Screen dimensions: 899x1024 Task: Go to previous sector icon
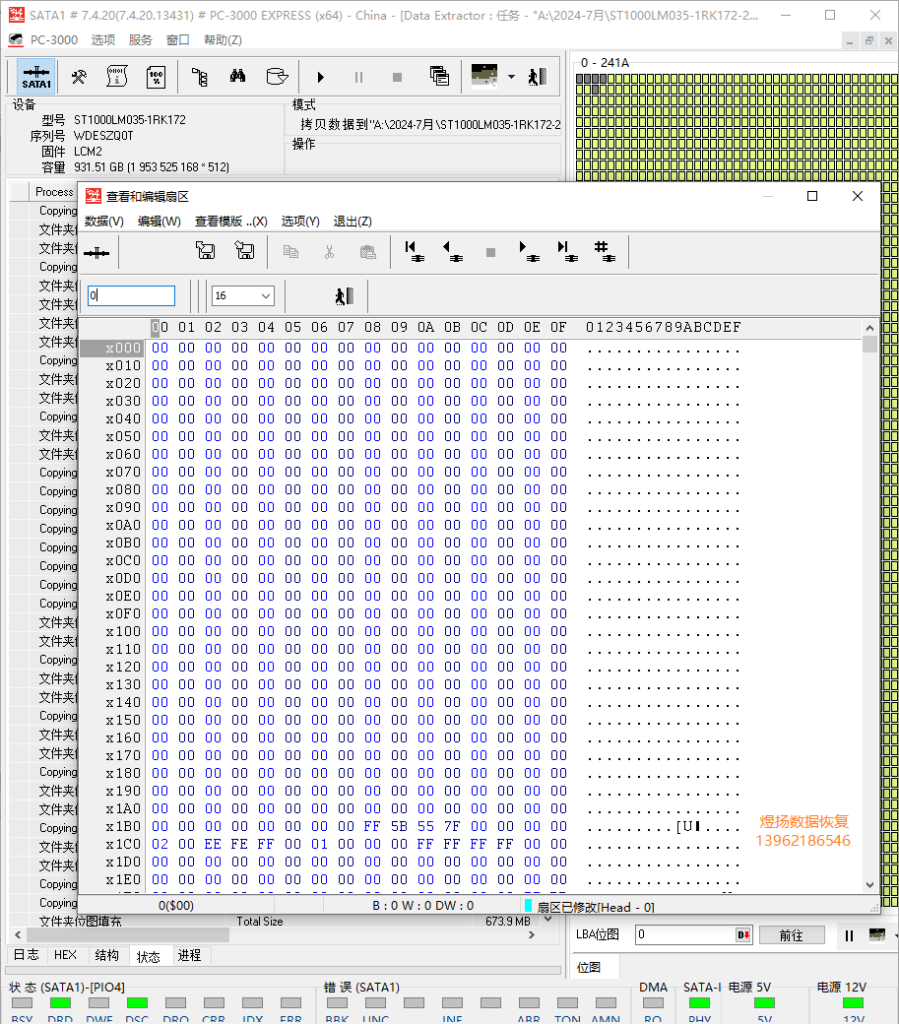pyautogui.click(x=452, y=251)
